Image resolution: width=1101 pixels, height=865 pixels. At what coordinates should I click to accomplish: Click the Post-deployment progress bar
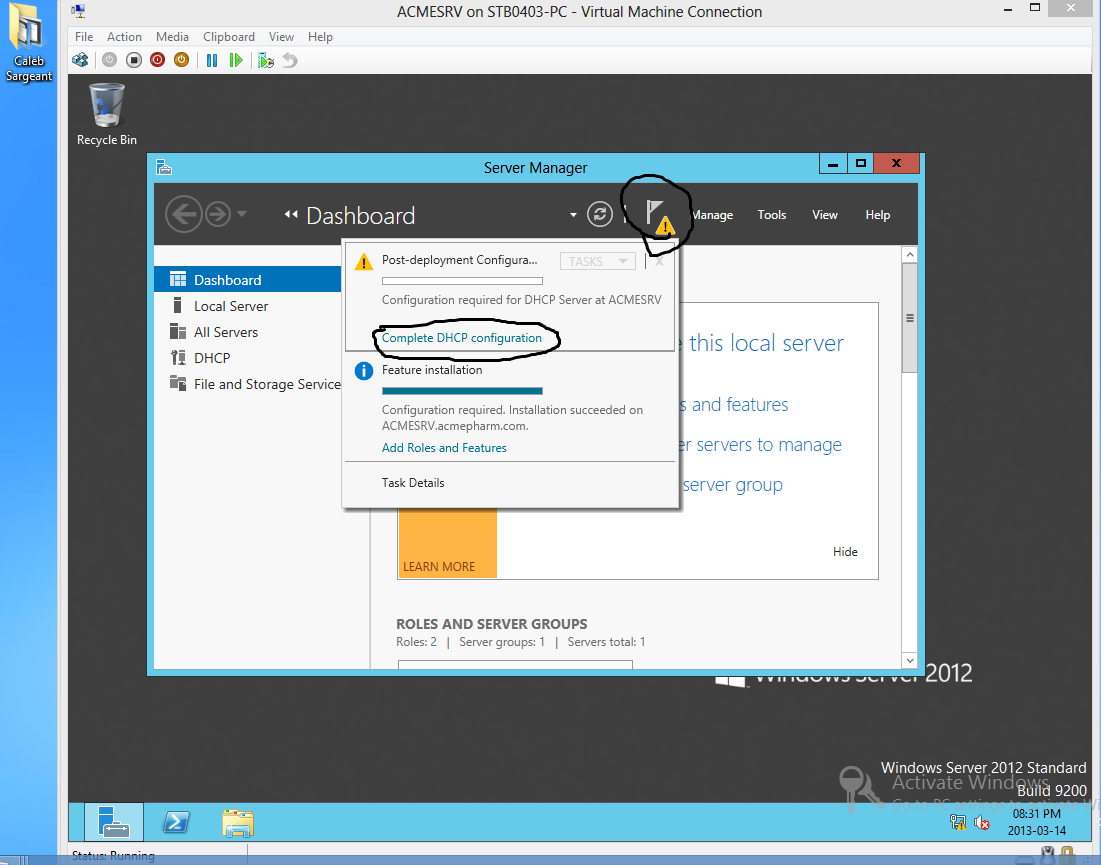[x=462, y=281]
